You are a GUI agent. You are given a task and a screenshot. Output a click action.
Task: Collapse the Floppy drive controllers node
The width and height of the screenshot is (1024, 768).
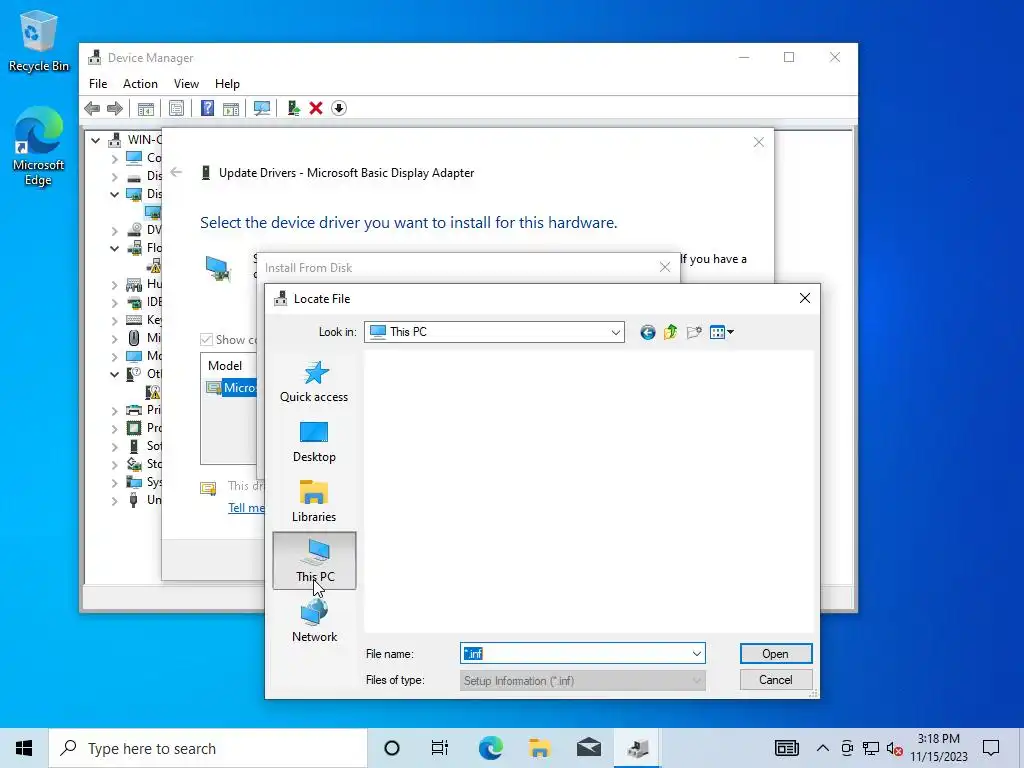(x=114, y=248)
